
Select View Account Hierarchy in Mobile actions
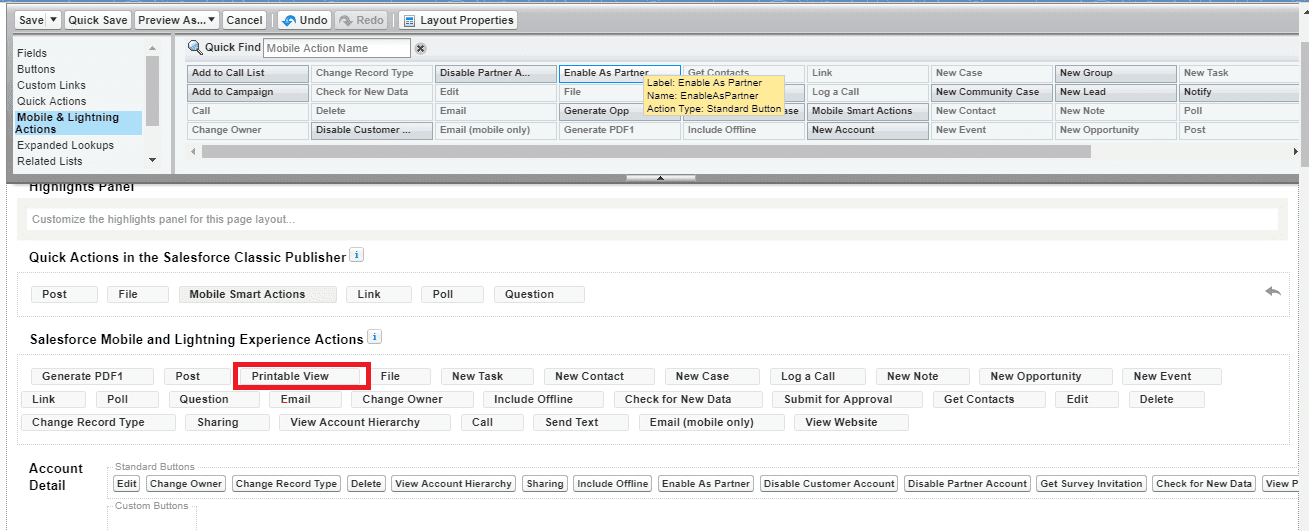click(x=364, y=422)
